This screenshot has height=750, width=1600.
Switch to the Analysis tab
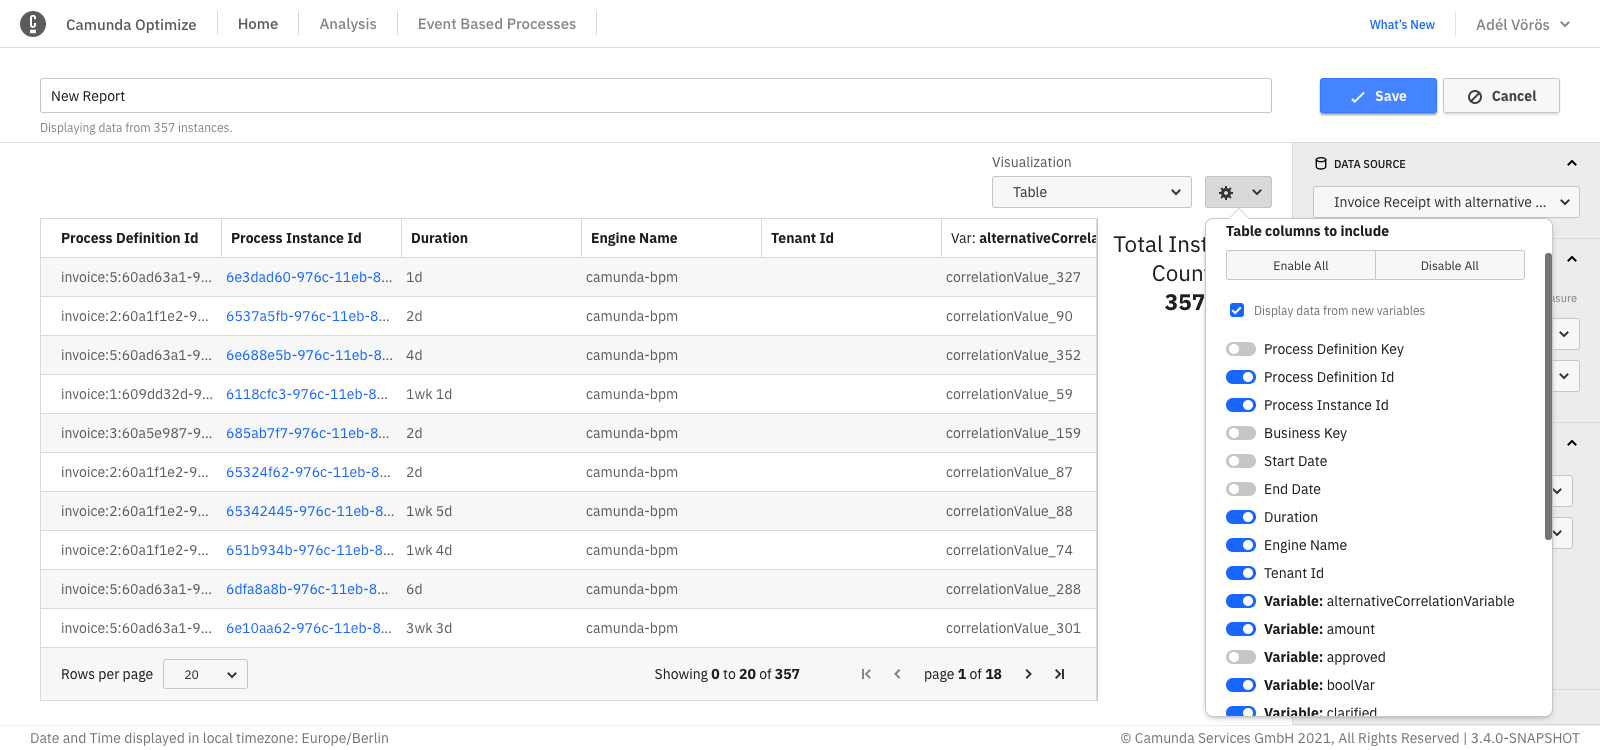[x=348, y=24]
